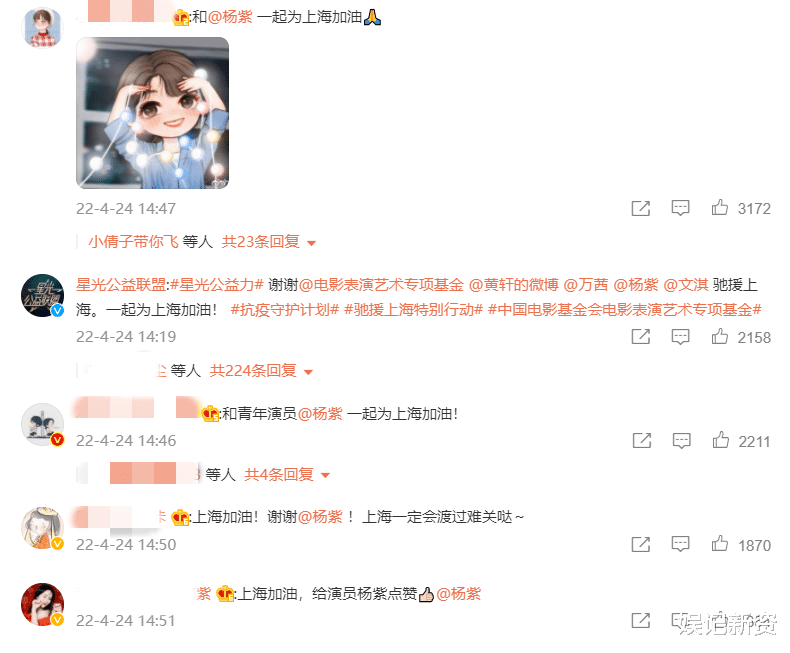
Task: Open @黄轩的微博 mention
Action: click(x=513, y=285)
